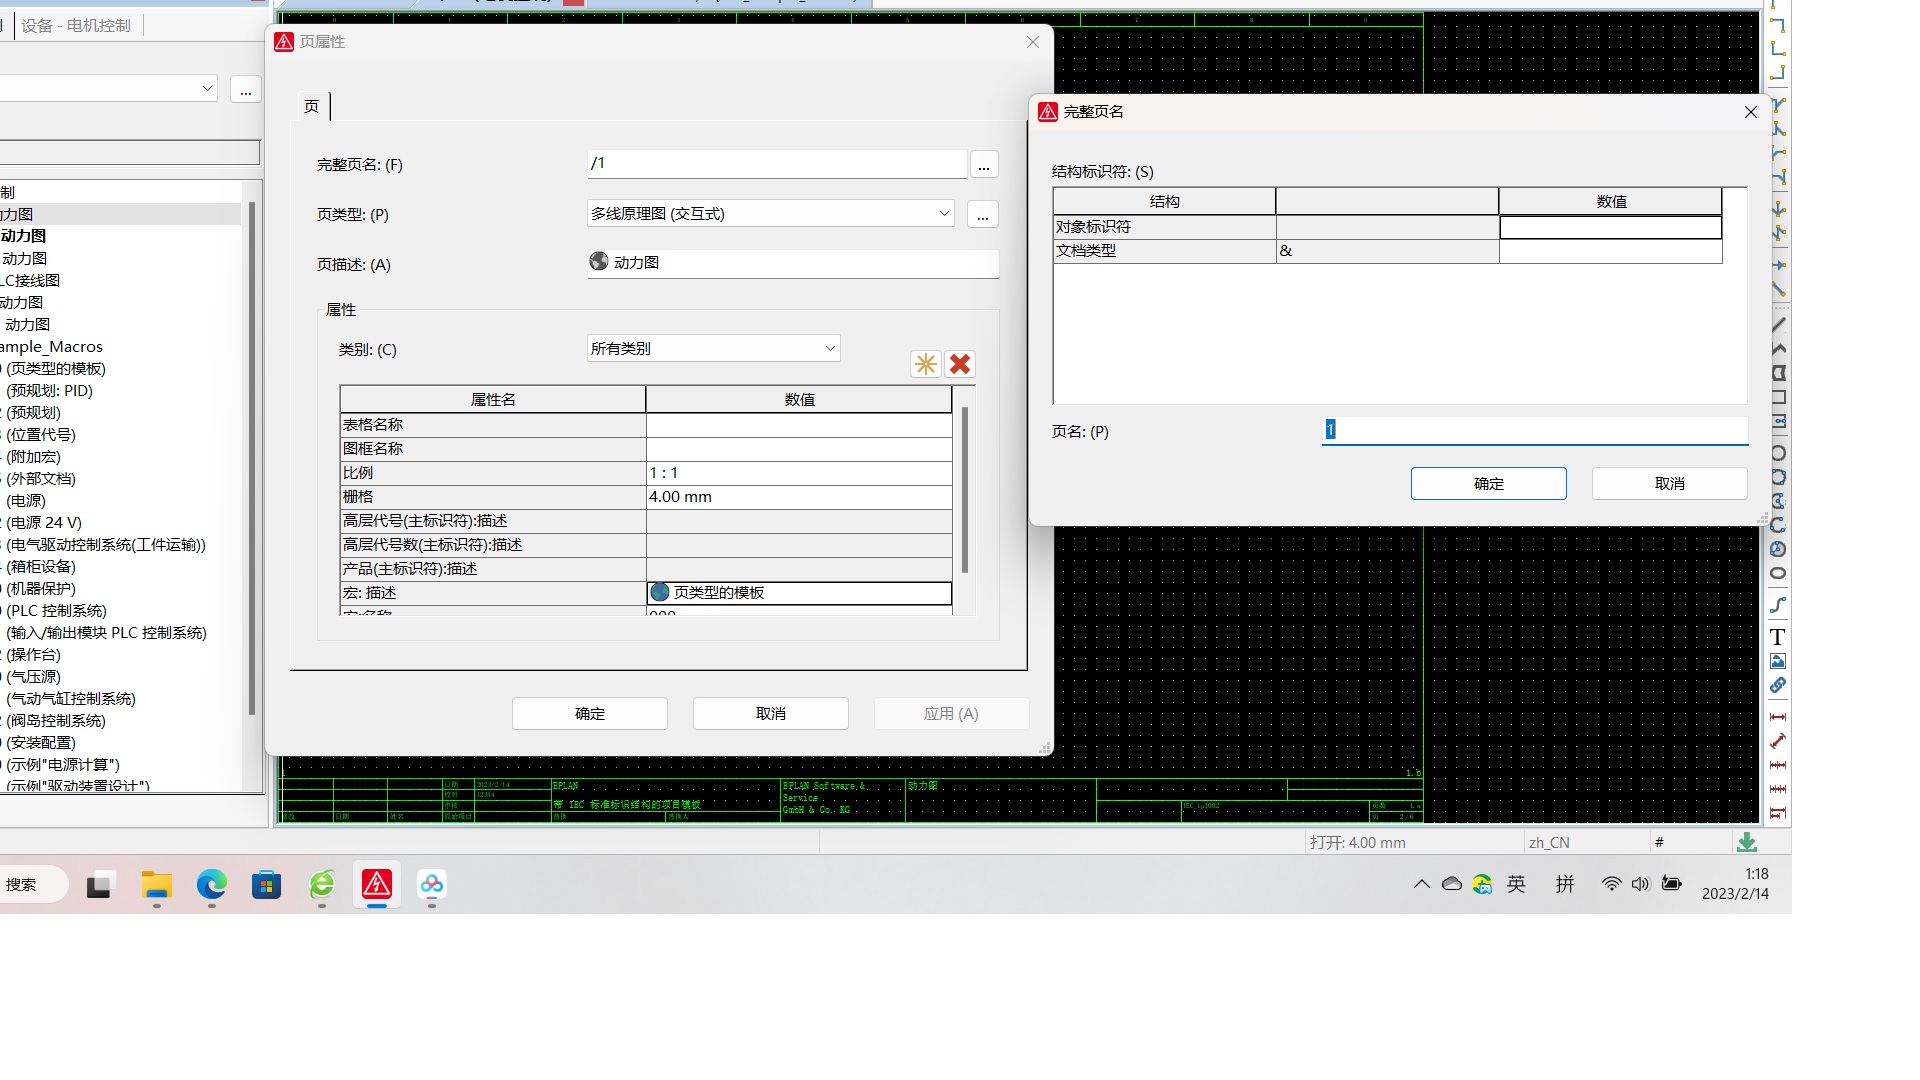Select 设备 - 电机控制 tab
This screenshot has width=1920, height=1080.
coord(76,25)
